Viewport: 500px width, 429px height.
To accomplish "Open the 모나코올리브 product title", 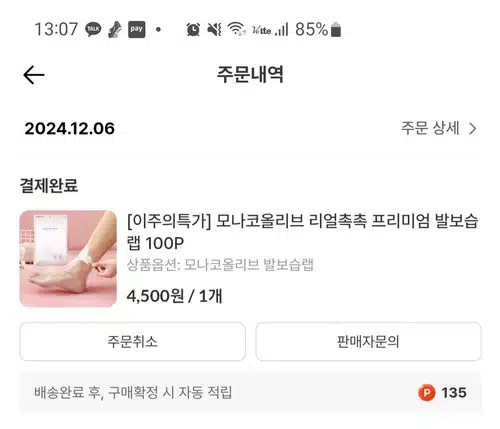I will [302, 232].
